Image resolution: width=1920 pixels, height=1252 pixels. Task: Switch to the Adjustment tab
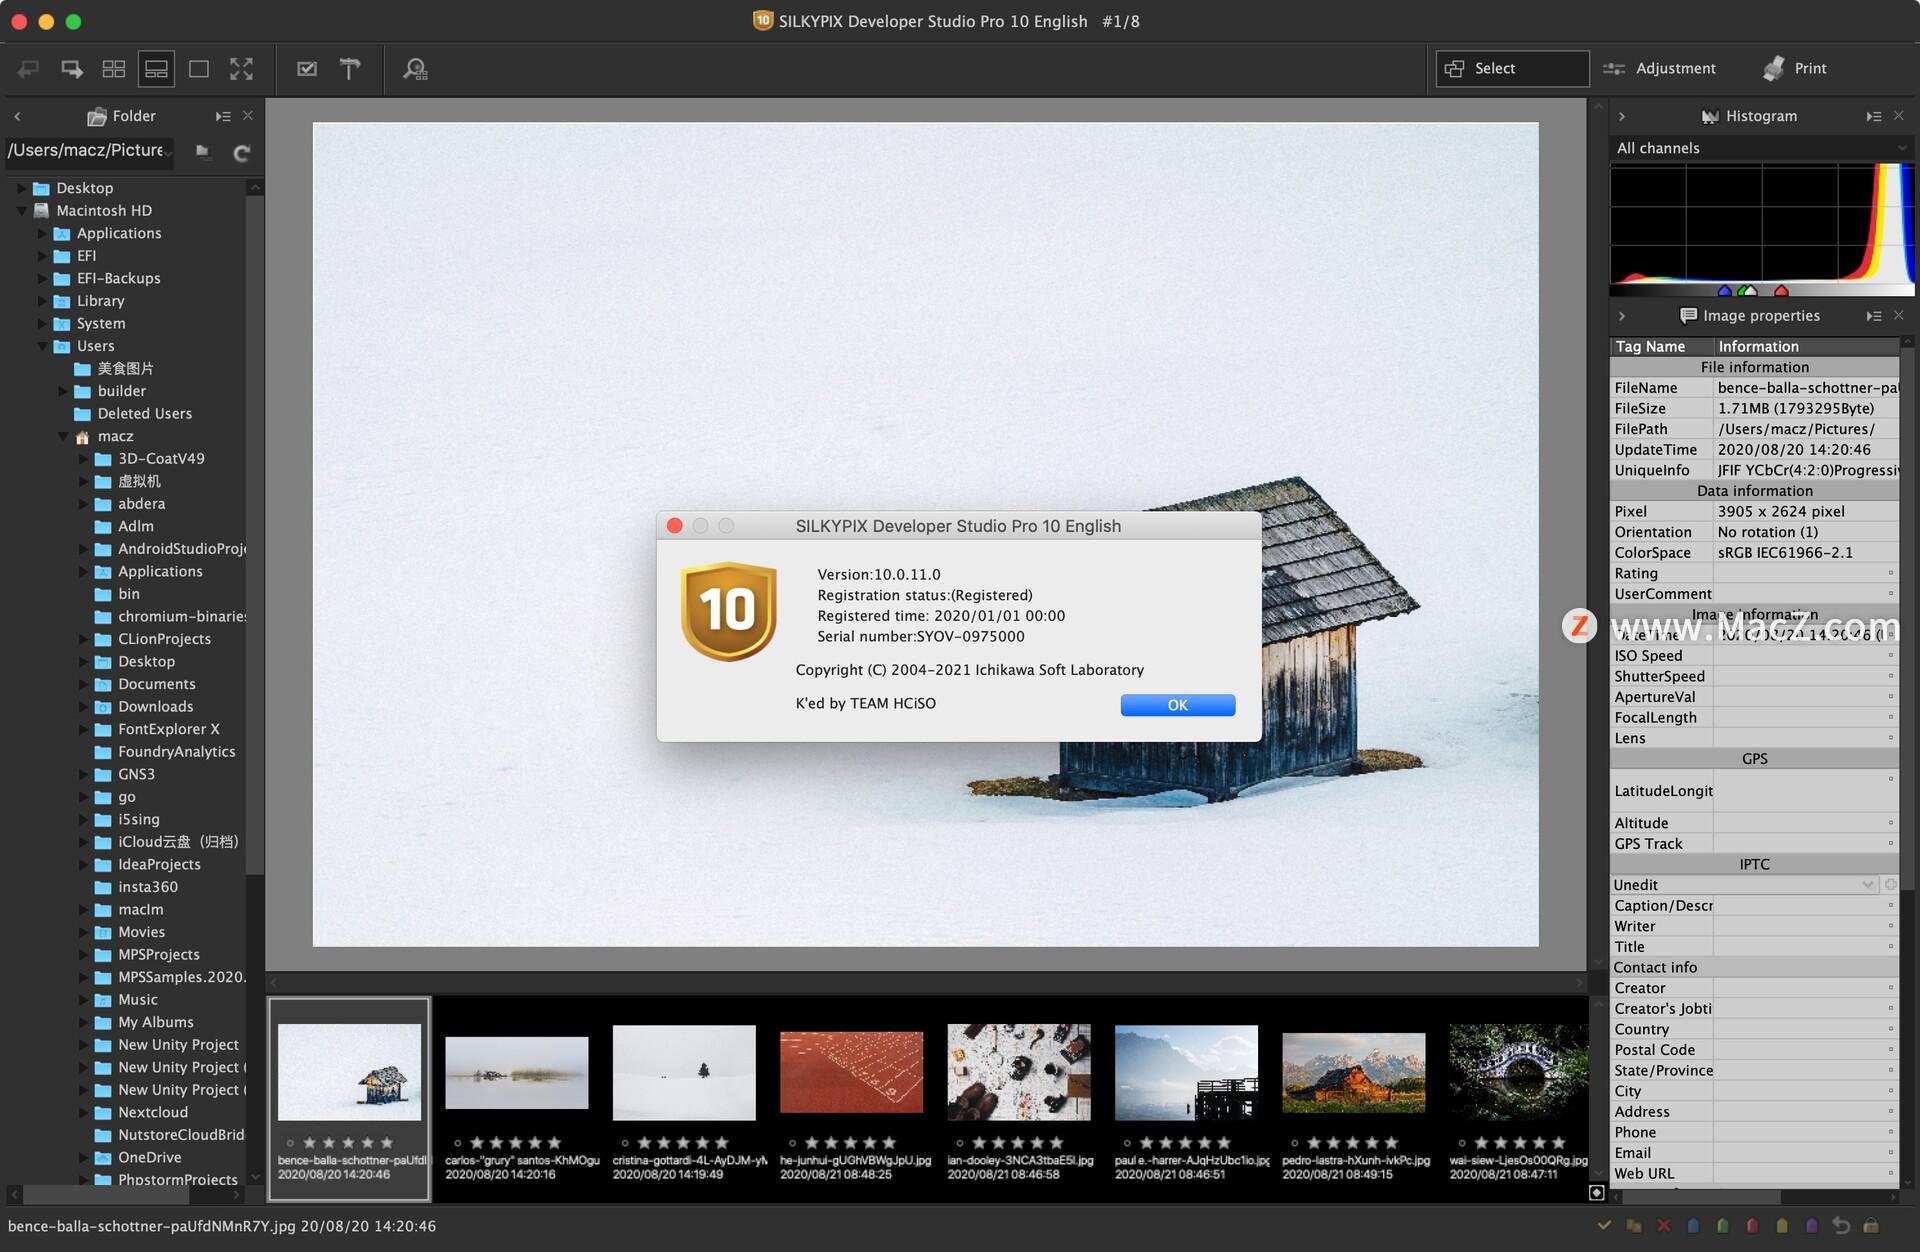tap(1662, 68)
